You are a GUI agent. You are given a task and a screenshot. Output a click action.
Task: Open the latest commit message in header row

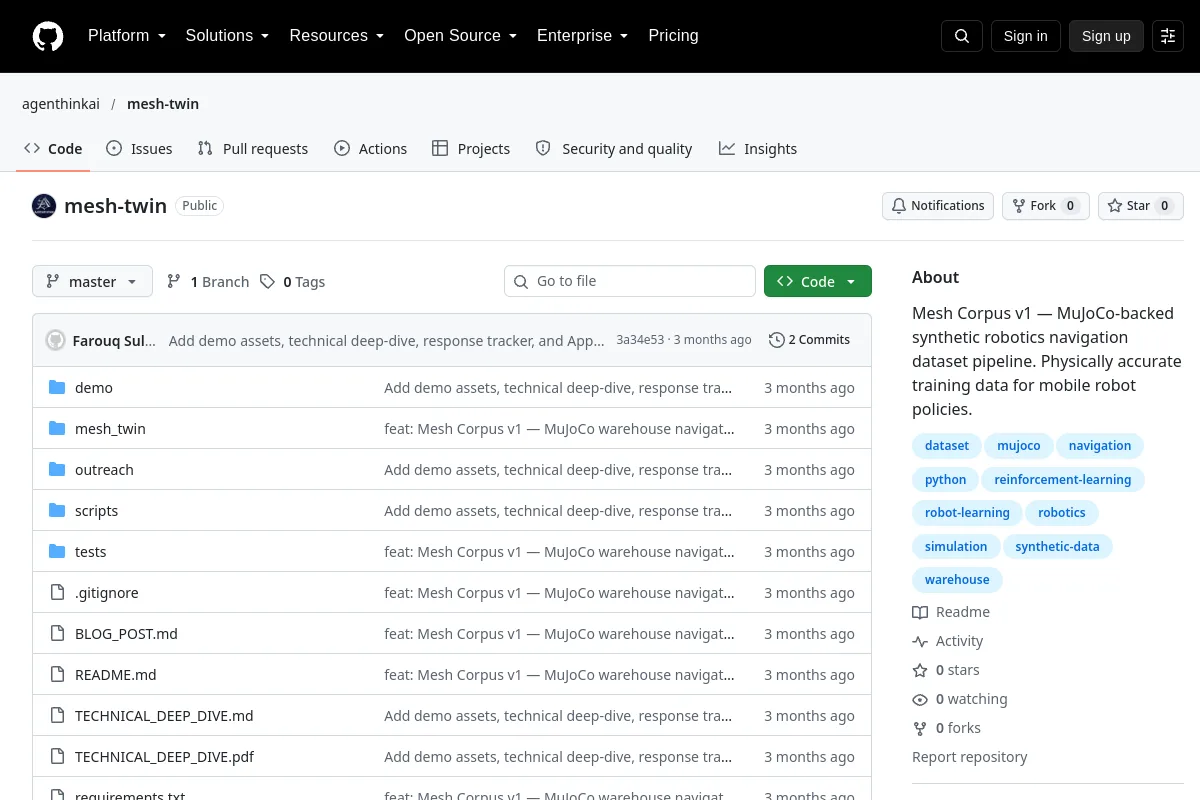click(x=387, y=340)
